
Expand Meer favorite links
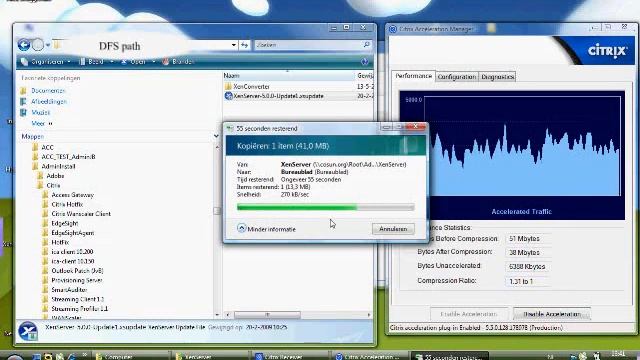click(x=42, y=123)
